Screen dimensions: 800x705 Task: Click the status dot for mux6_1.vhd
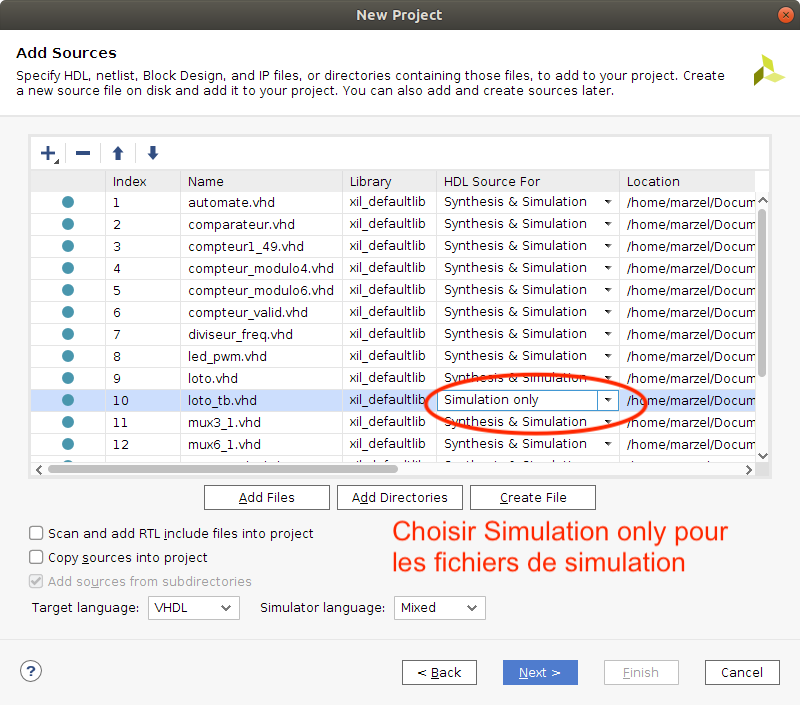[x=68, y=444]
